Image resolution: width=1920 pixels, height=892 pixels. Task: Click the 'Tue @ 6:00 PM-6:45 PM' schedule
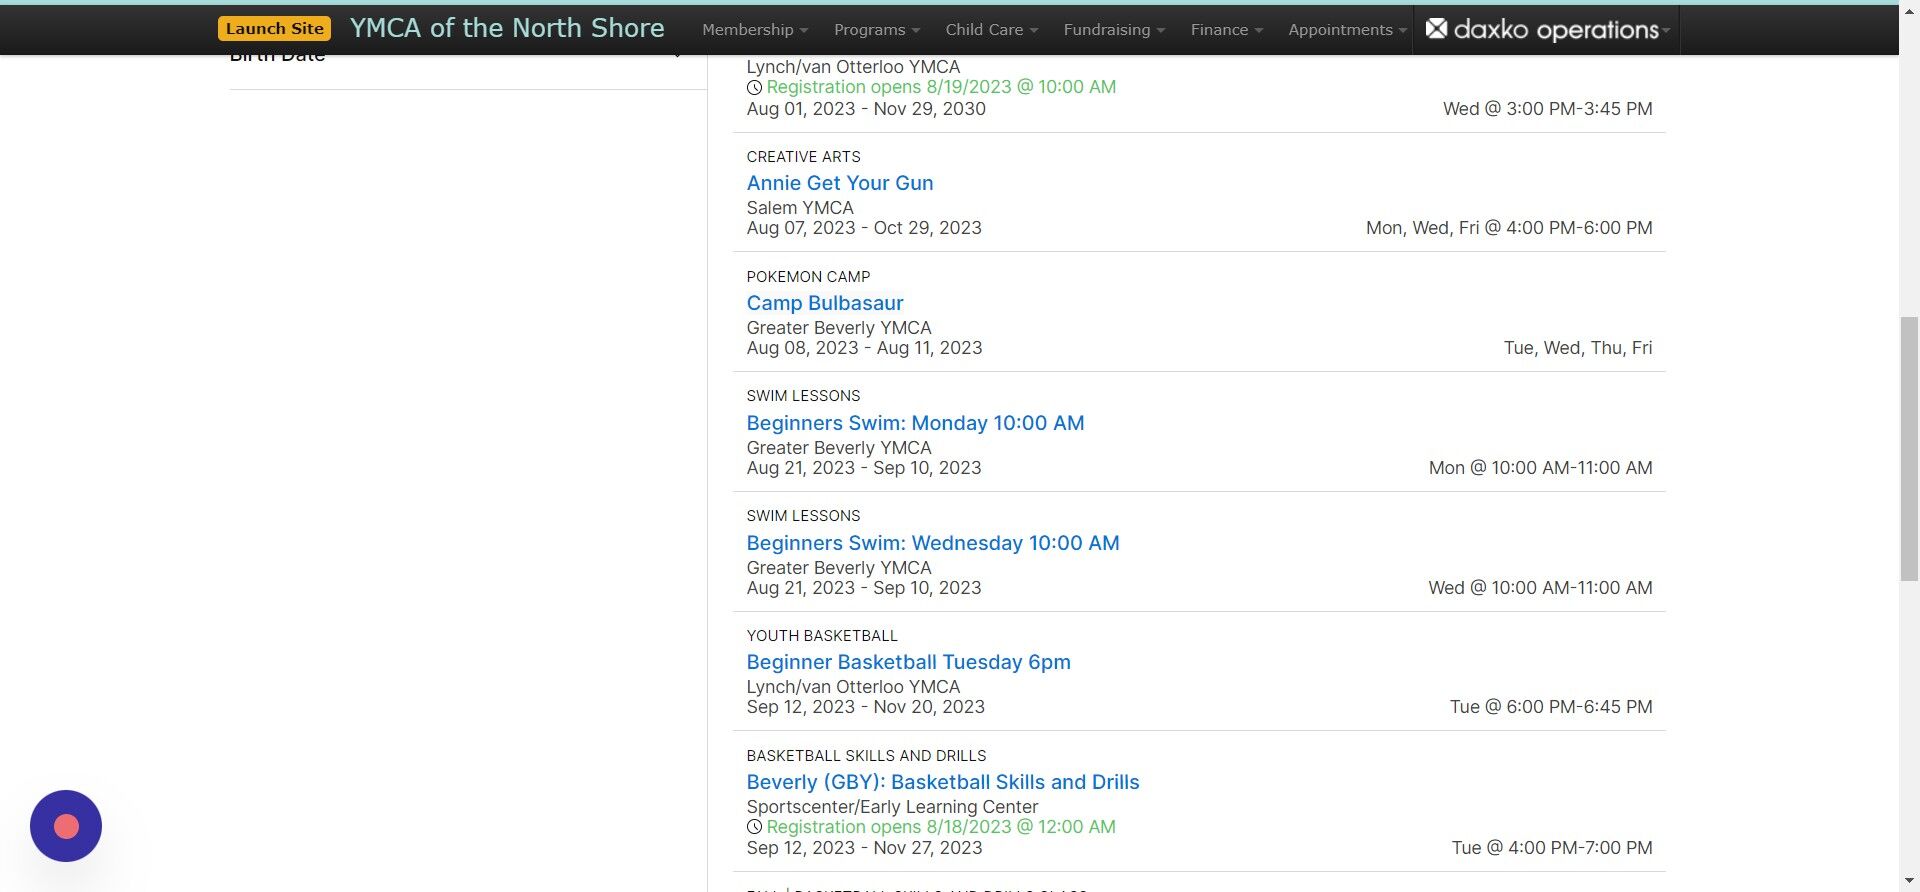1551,707
